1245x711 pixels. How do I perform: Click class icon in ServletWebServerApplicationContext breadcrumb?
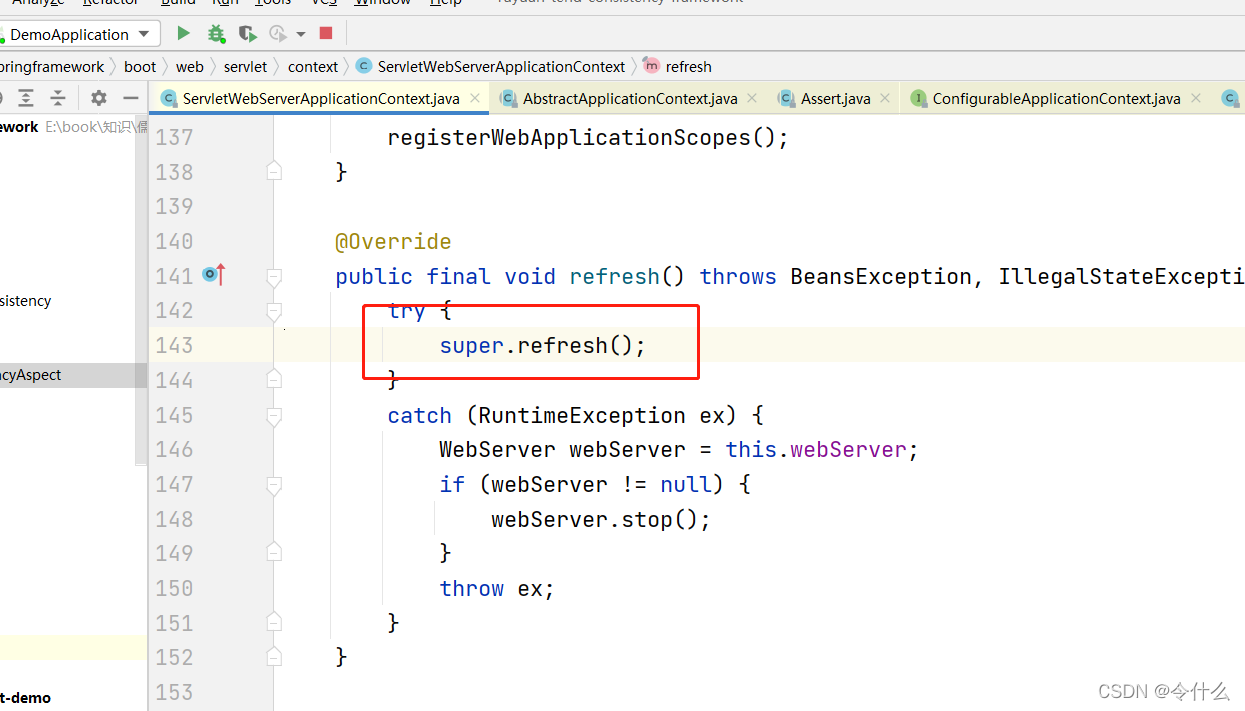[x=363, y=66]
